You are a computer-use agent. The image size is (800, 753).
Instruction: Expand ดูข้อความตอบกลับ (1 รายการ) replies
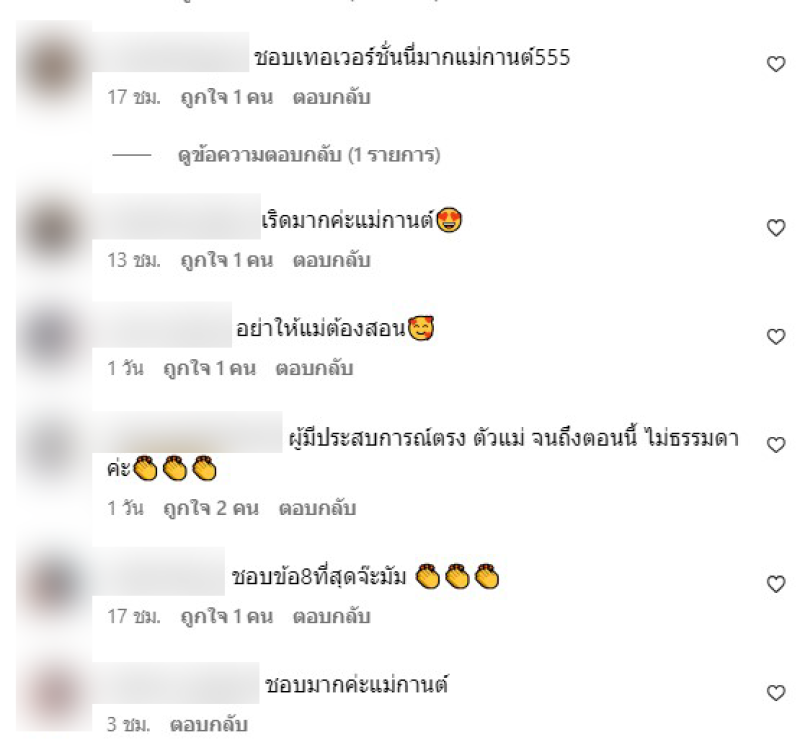tap(309, 155)
